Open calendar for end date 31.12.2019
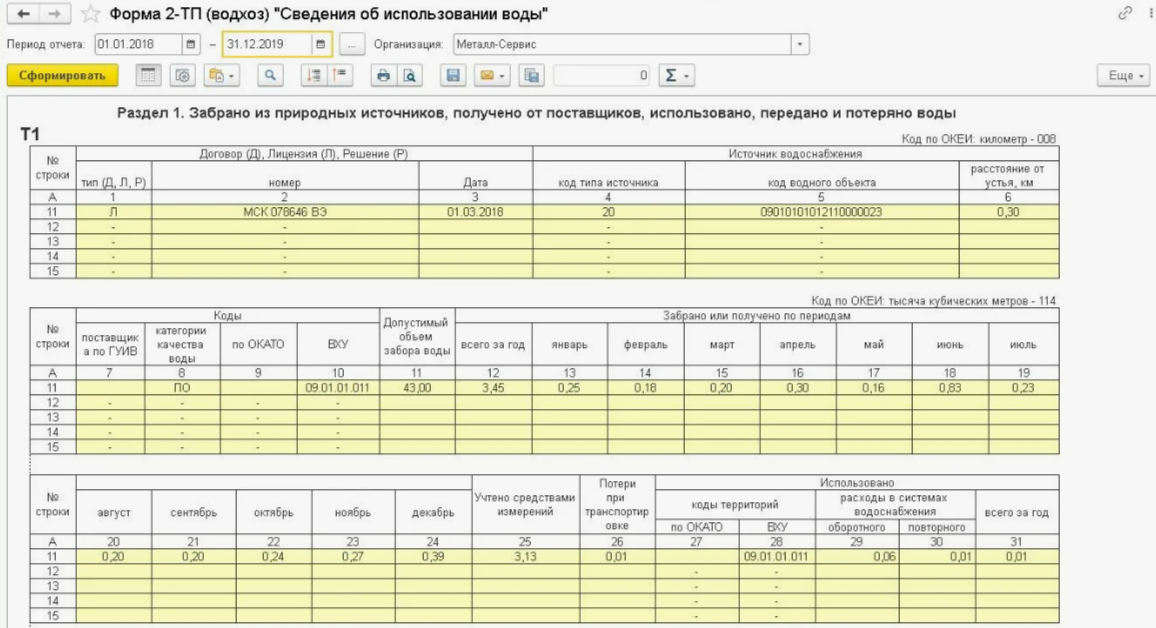The image size is (1156, 628). (x=321, y=44)
